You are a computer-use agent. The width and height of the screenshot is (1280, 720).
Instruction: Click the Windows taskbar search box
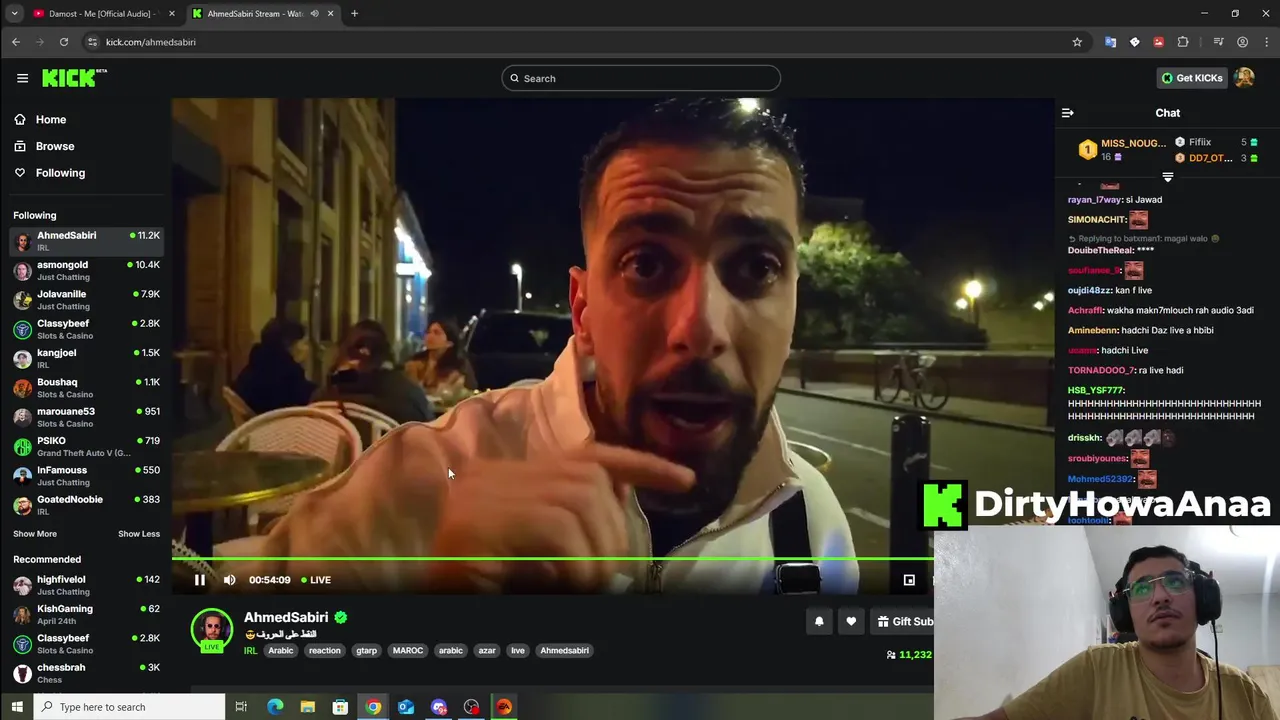point(129,707)
